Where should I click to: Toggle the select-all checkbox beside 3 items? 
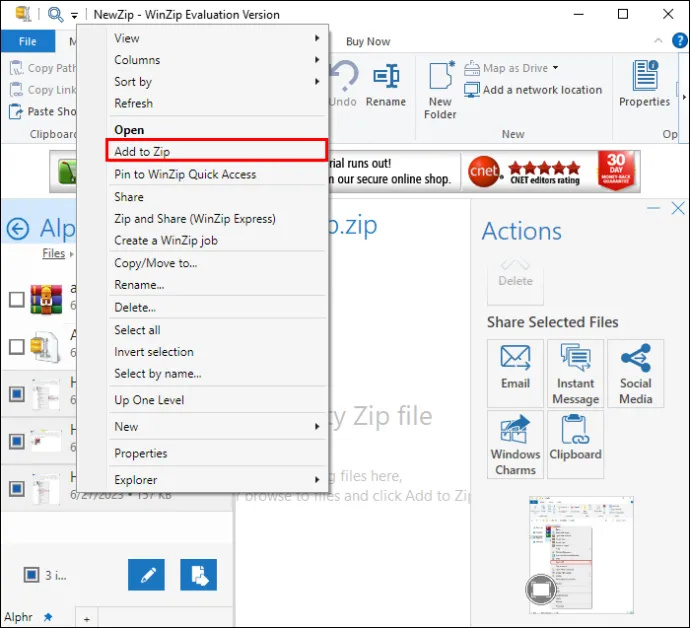coord(31,575)
